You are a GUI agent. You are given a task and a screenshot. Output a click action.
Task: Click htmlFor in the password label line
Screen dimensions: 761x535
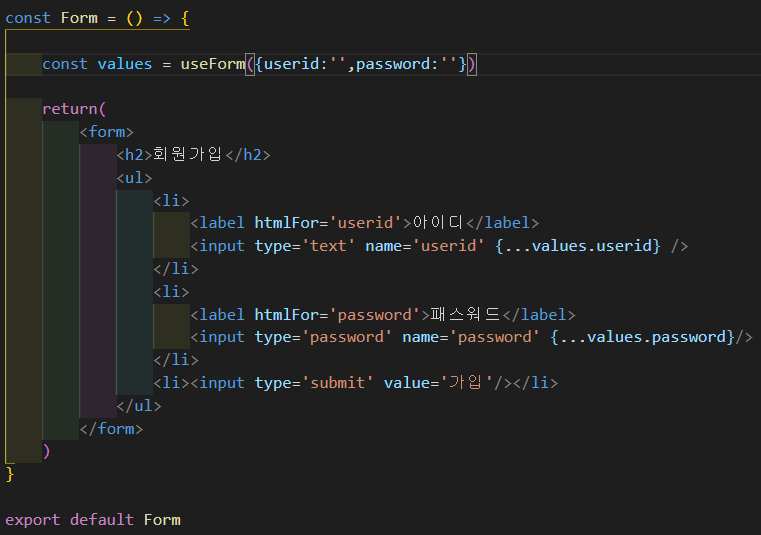coord(286,315)
